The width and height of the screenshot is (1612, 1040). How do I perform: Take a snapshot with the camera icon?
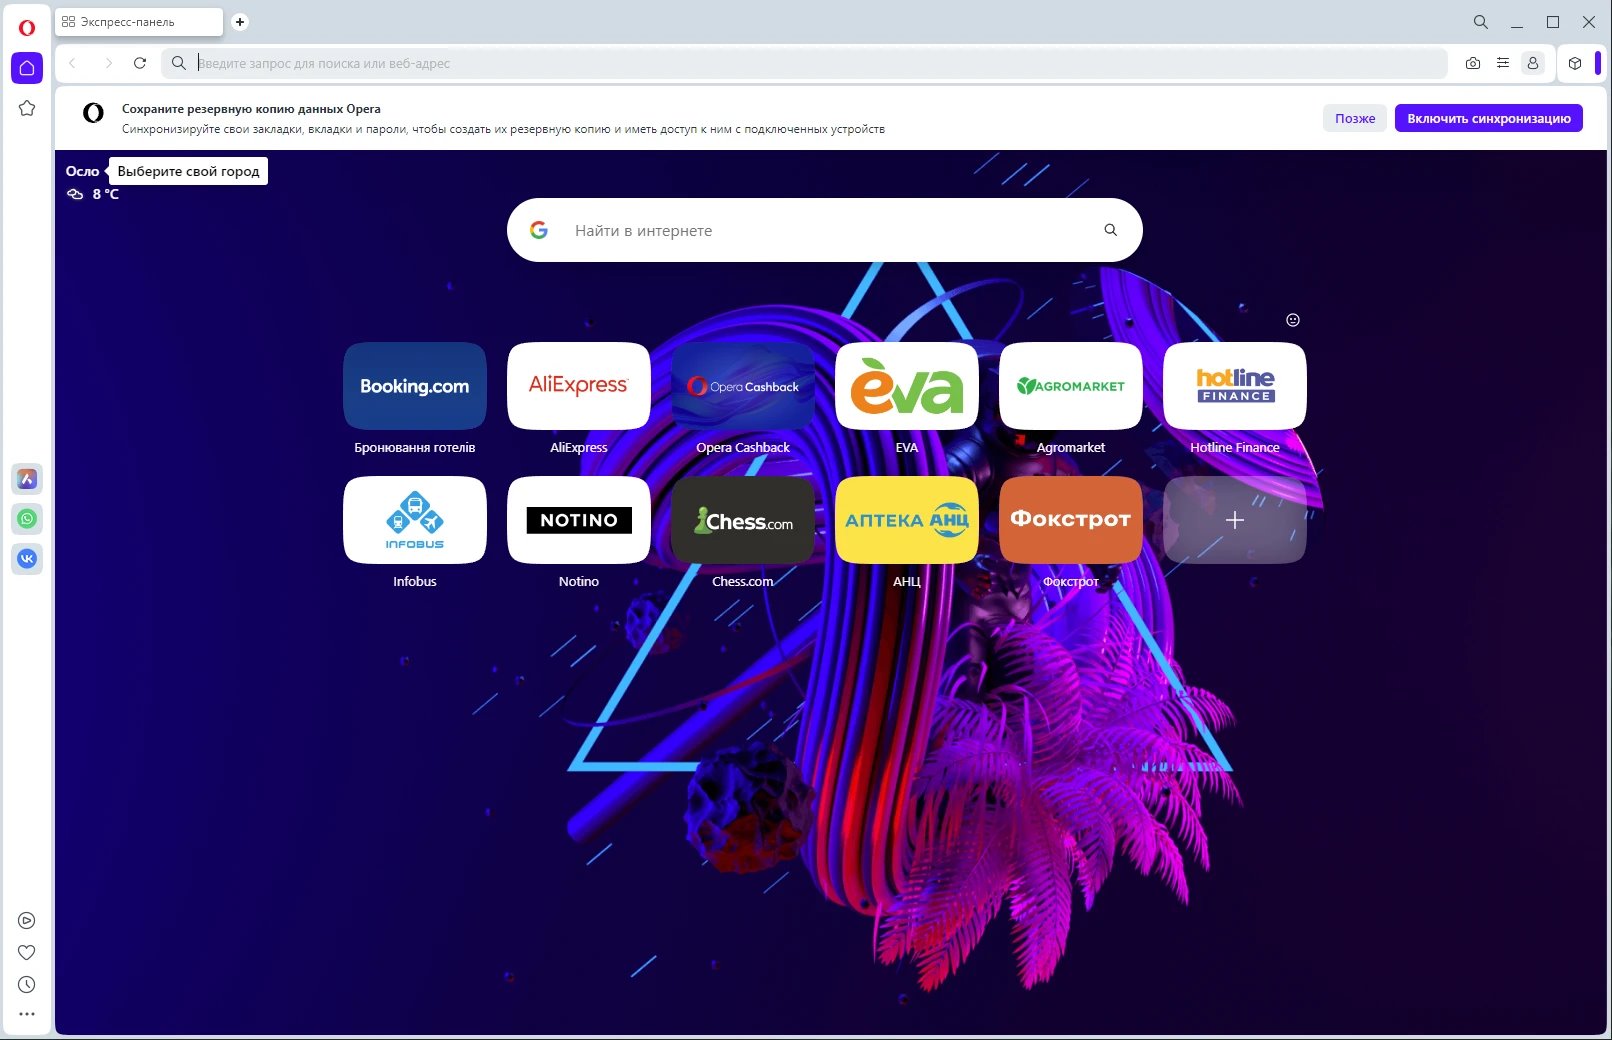pos(1473,63)
